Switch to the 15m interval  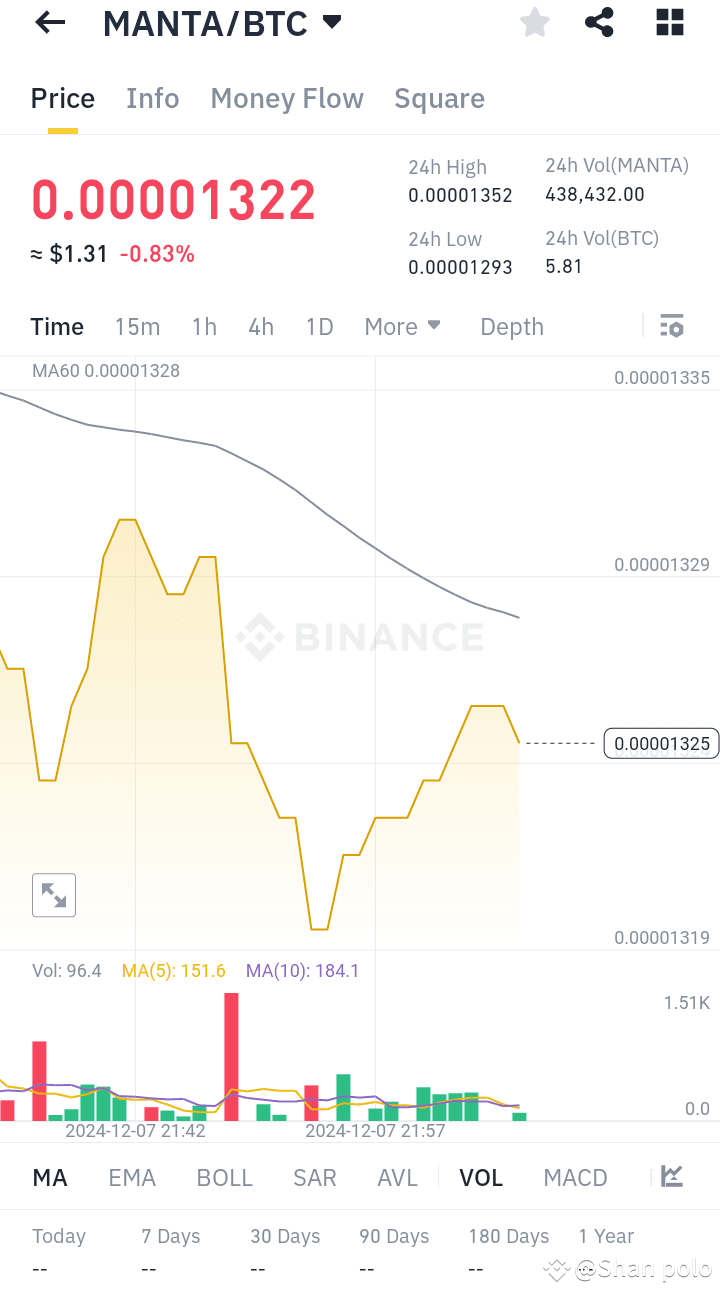pyautogui.click(x=137, y=326)
